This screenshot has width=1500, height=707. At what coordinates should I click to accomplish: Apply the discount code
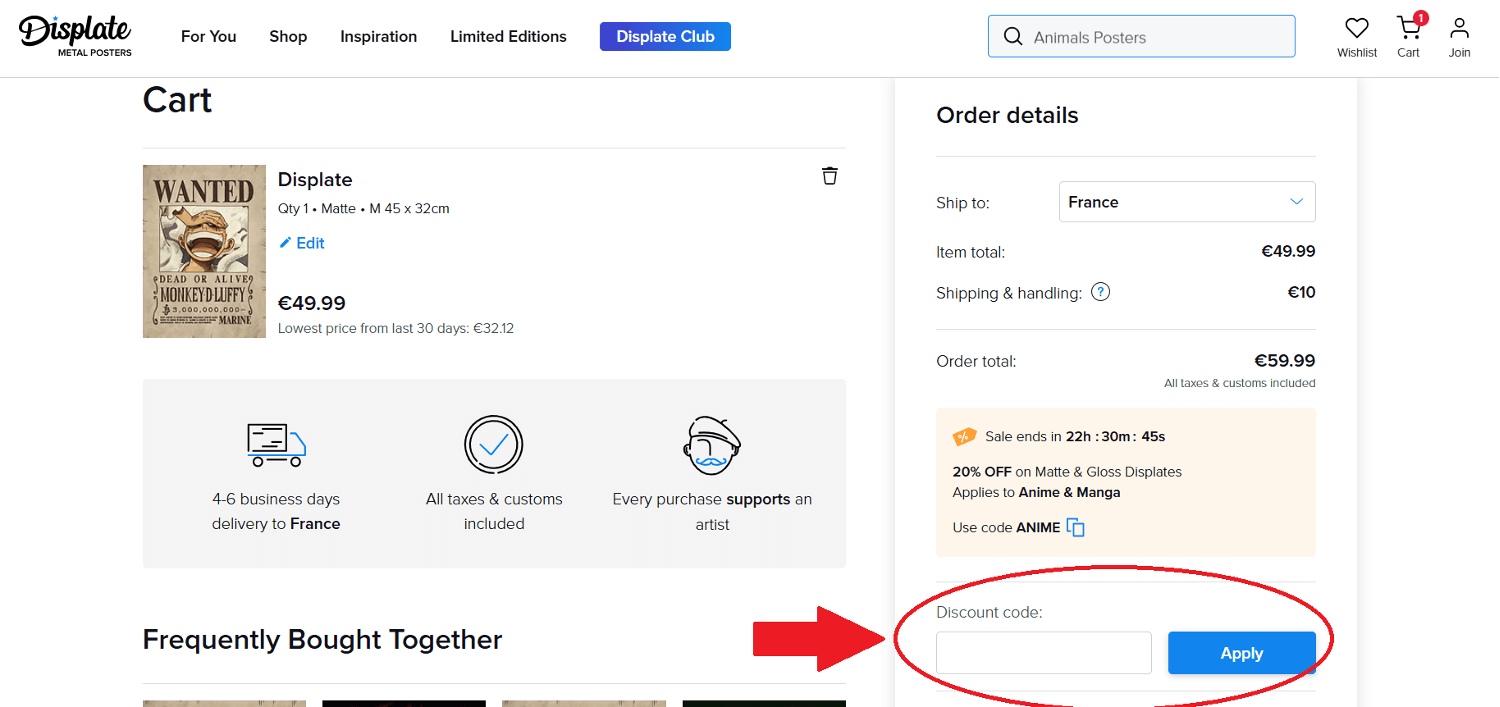[x=1242, y=653]
